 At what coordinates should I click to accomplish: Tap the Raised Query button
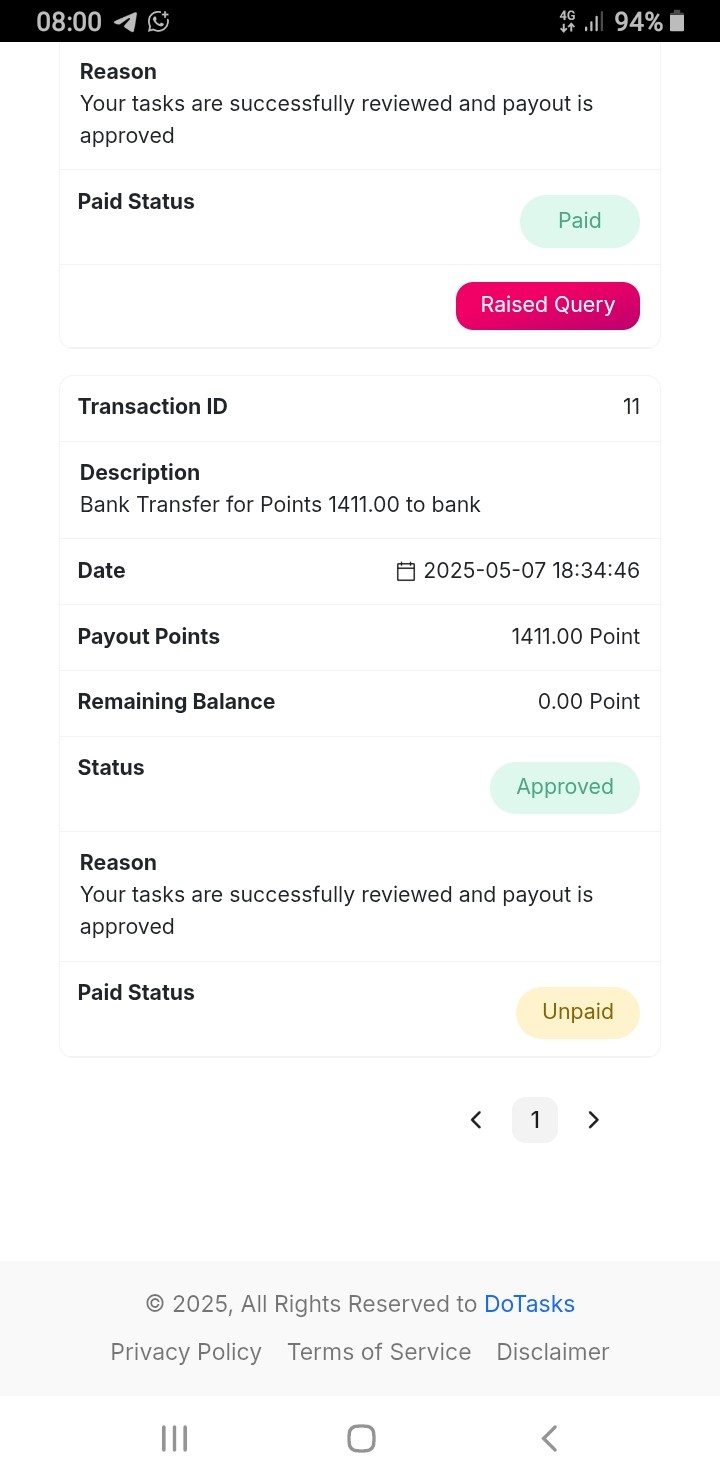547,305
